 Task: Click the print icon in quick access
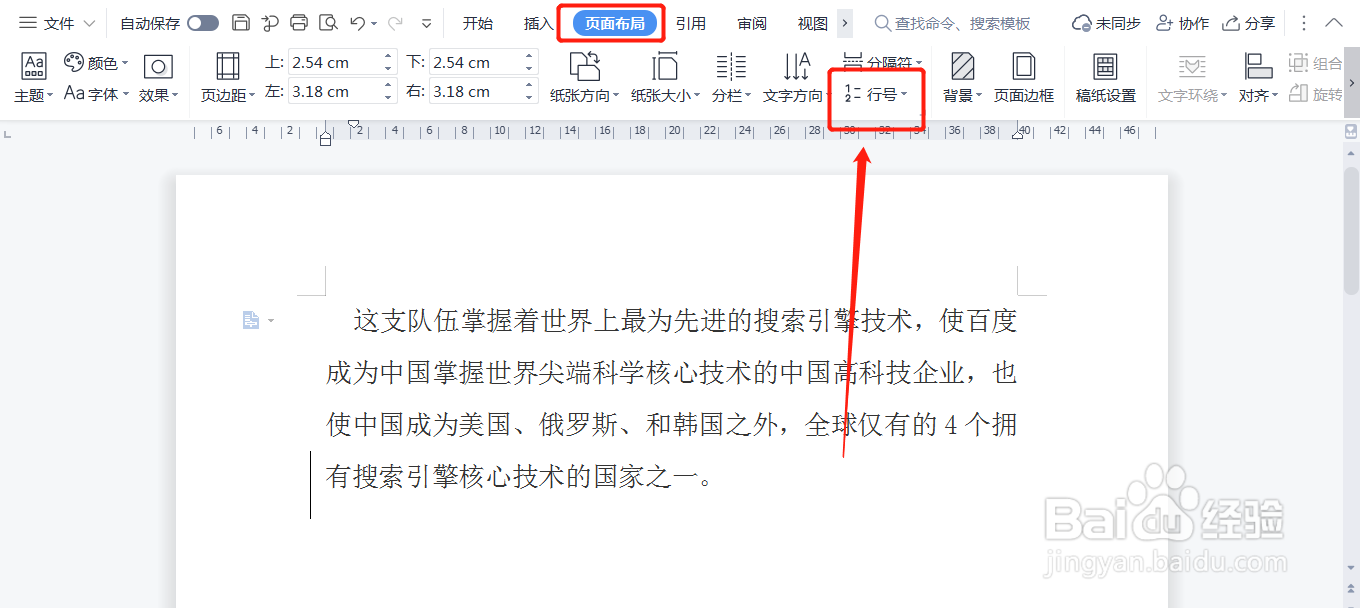click(x=298, y=23)
